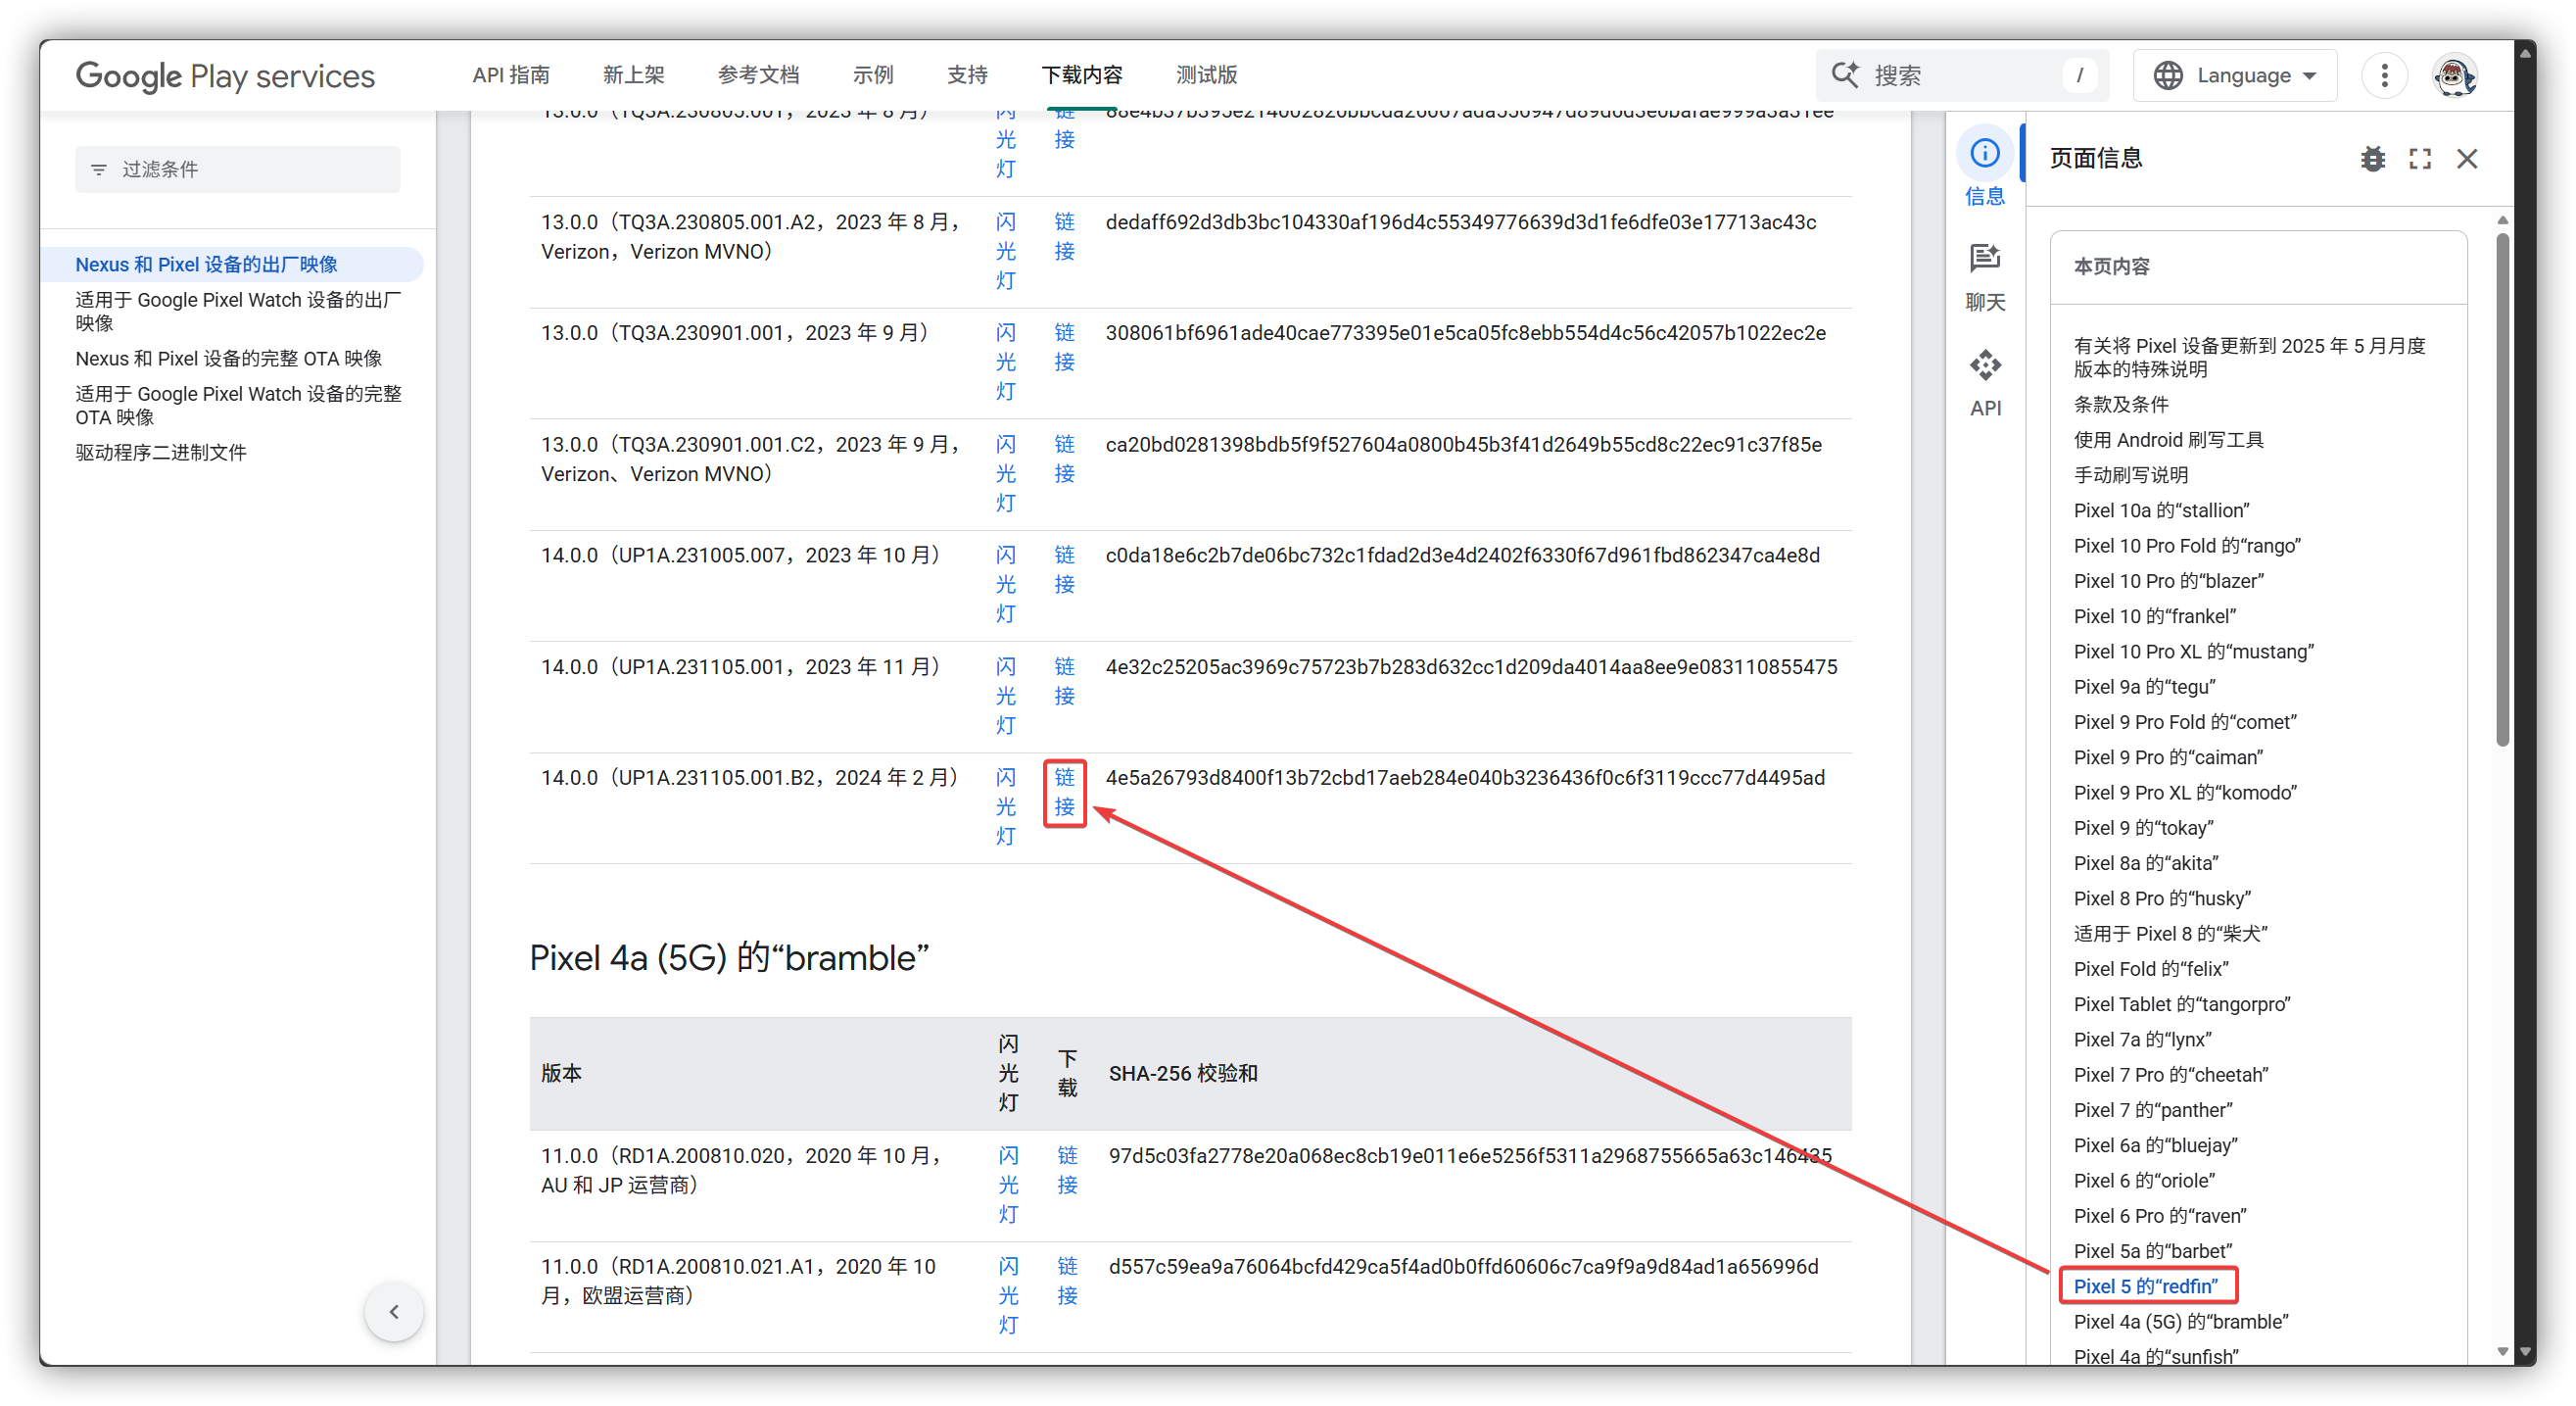Open 驱动程序二进制文件 in left navigation
The height and width of the screenshot is (1406, 2576).
pos(161,452)
